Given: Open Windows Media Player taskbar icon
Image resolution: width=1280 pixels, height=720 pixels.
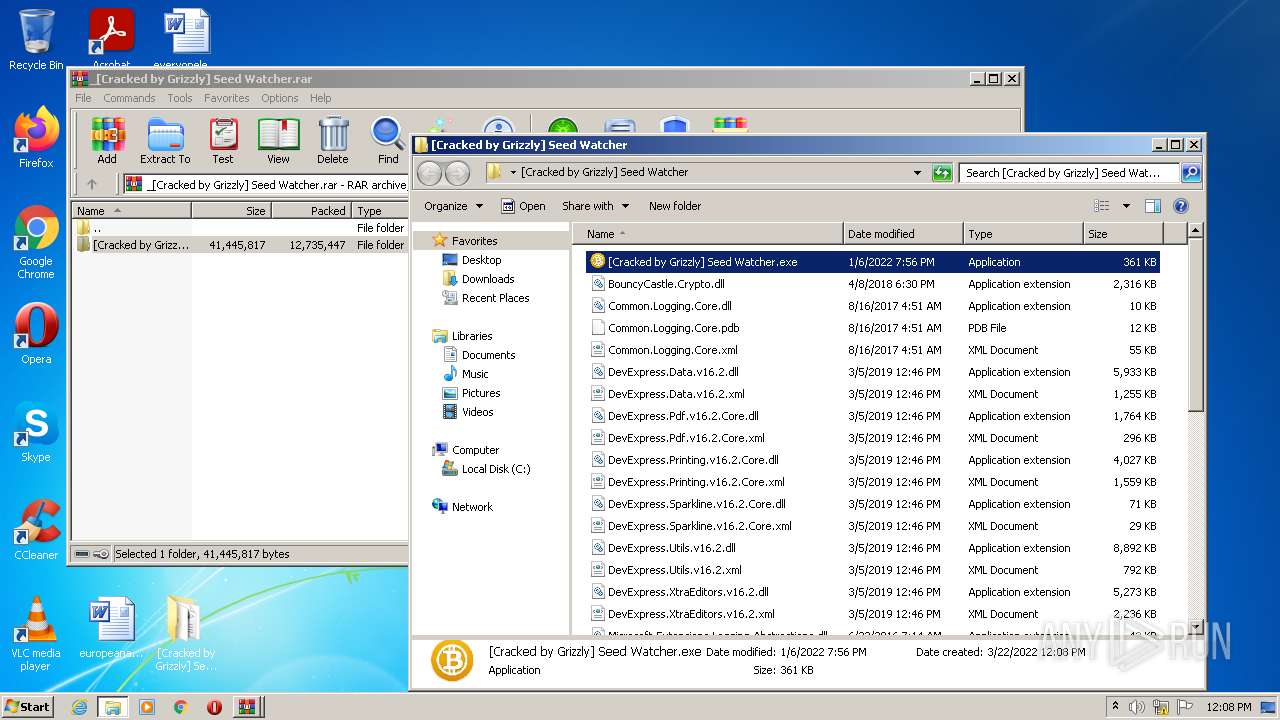Looking at the screenshot, I should [x=147, y=707].
